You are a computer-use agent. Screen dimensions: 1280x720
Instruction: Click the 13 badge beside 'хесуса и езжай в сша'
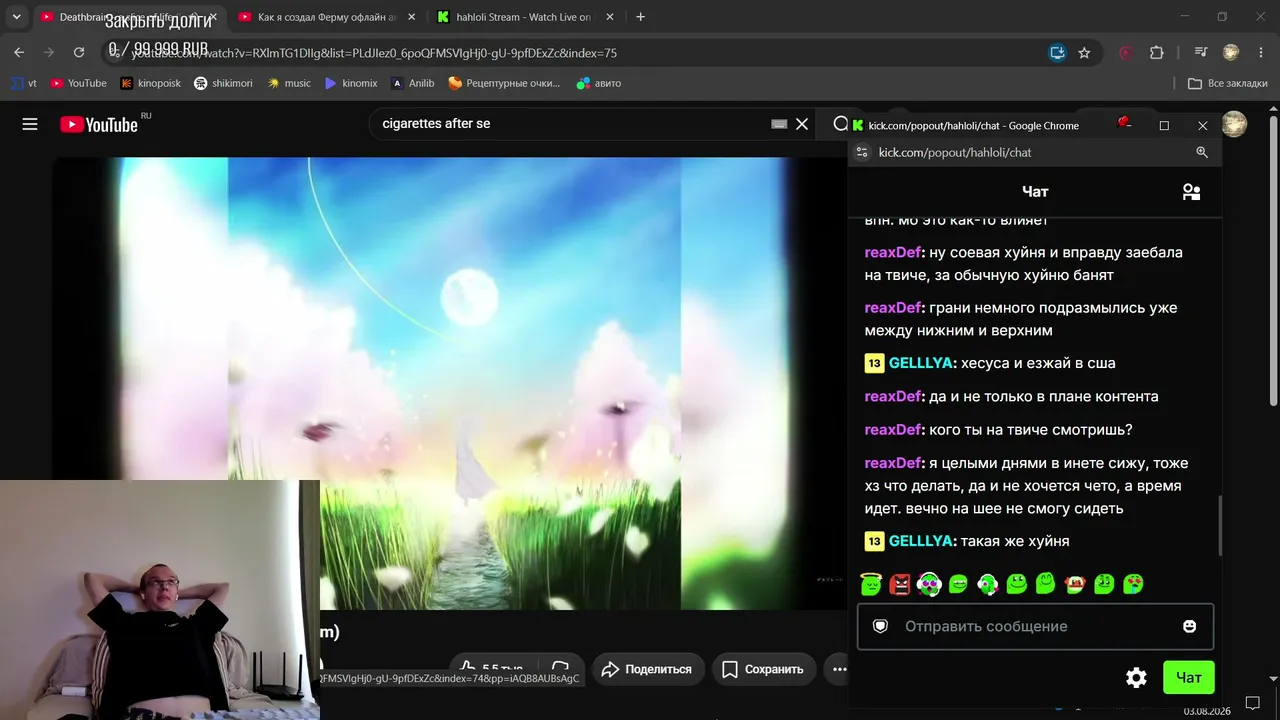875,363
